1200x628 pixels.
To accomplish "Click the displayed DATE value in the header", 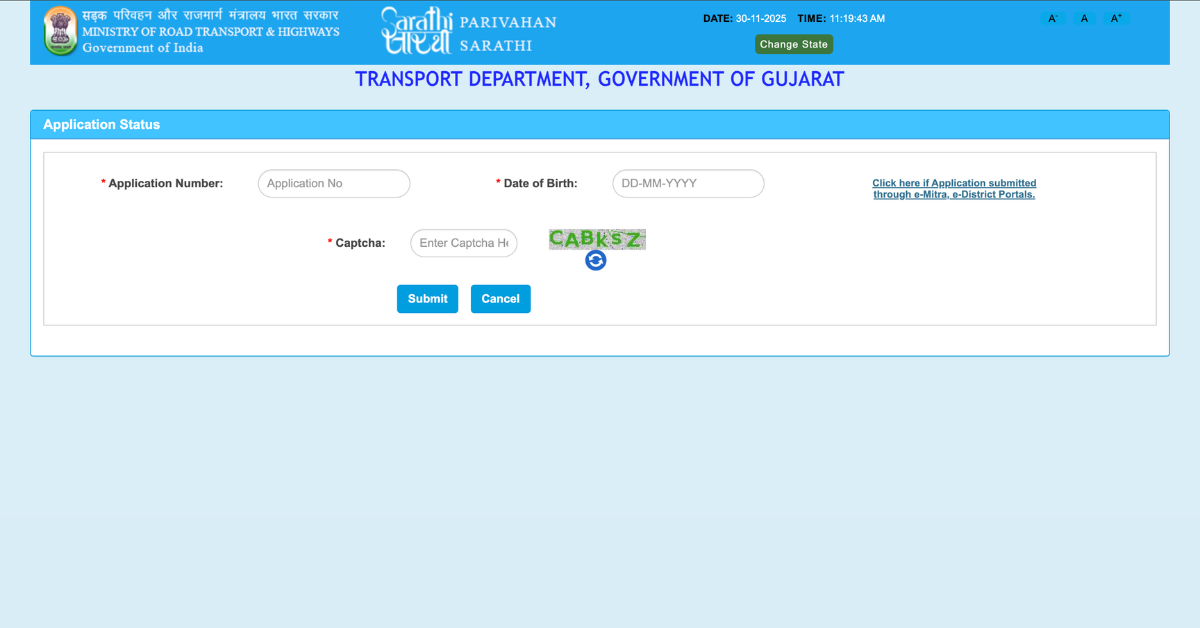I will tap(762, 17).
